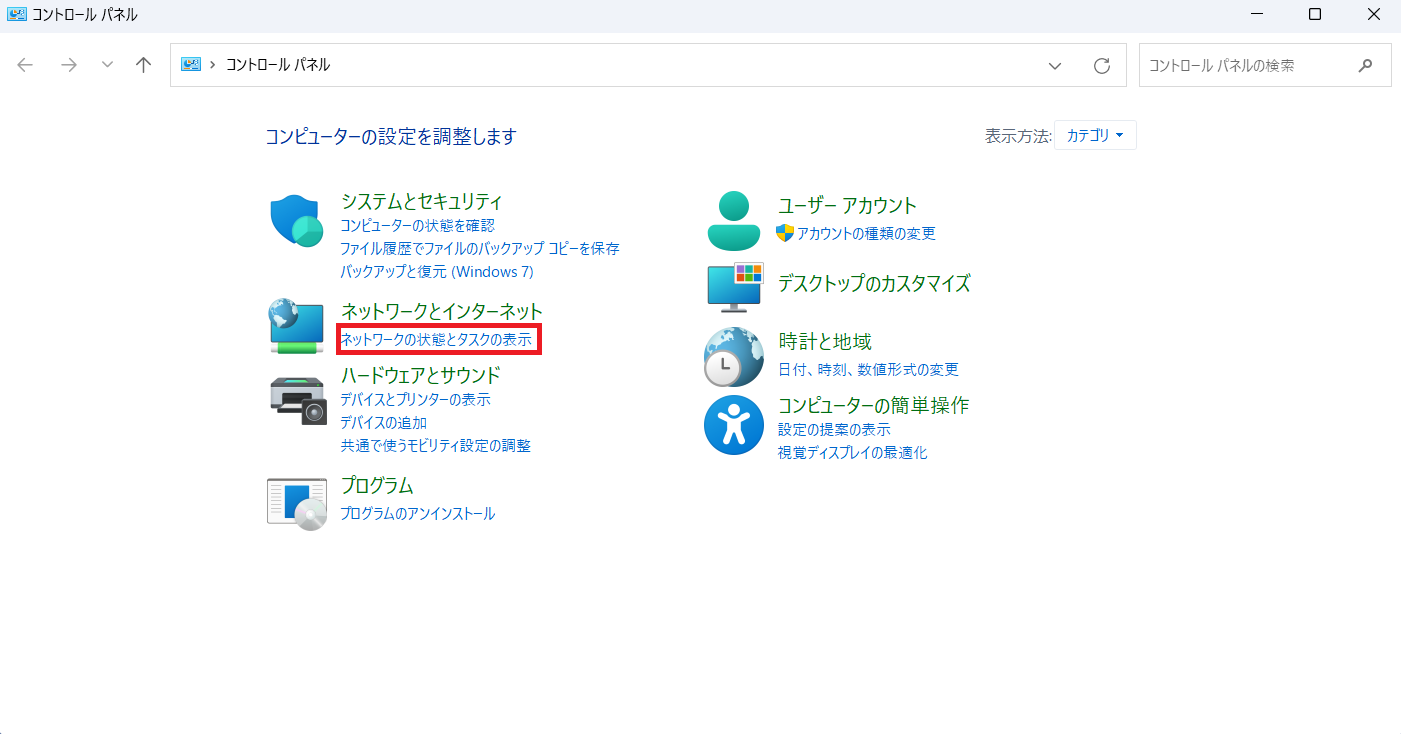1401x734 pixels.
Task: Open プログラム category heading
Action: (377, 486)
